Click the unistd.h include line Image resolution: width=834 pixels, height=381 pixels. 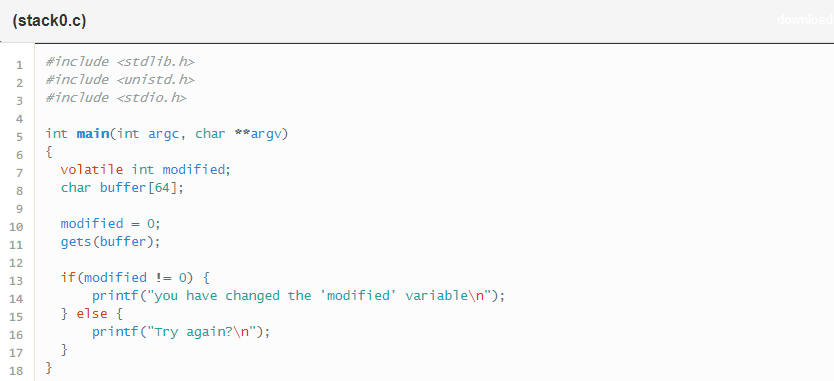click(x=120, y=80)
